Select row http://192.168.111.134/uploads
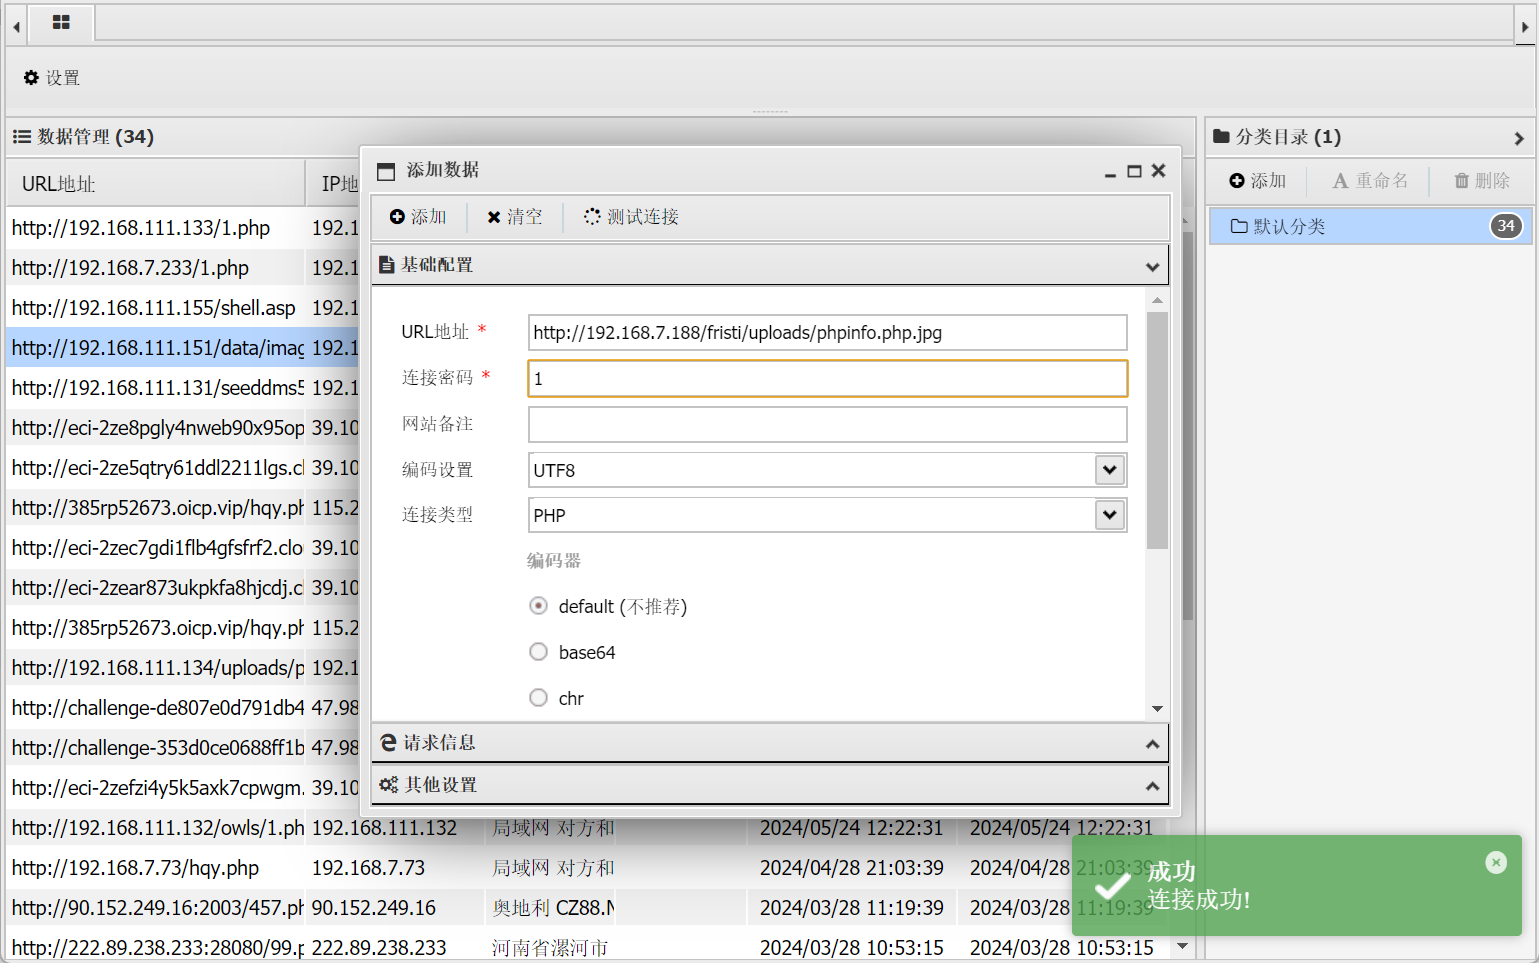This screenshot has height=963, width=1539. coord(156,668)
